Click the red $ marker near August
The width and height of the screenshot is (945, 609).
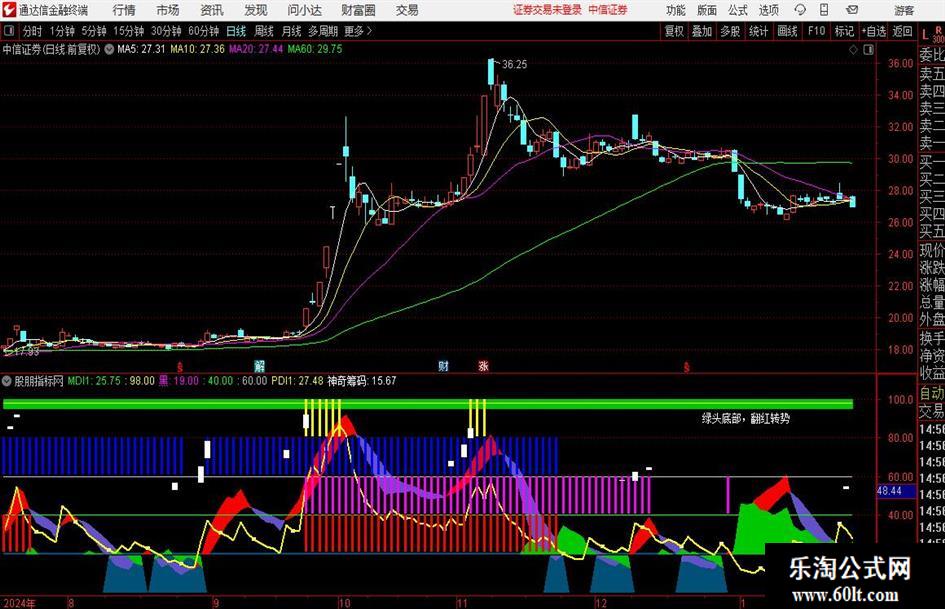click(180, 367)
